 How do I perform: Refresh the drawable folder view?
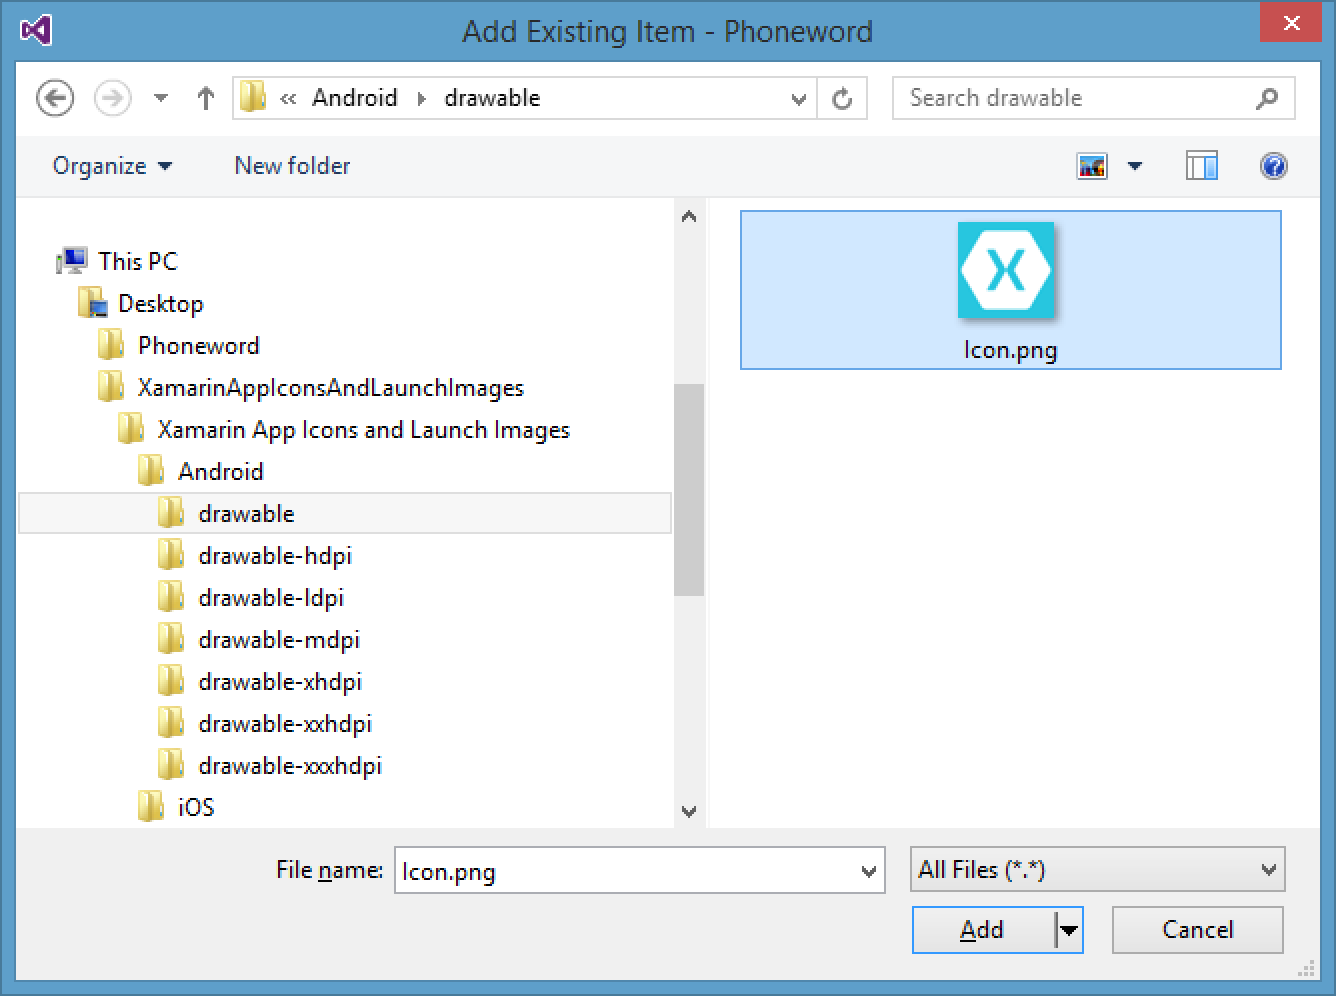[x=842, y=98]
